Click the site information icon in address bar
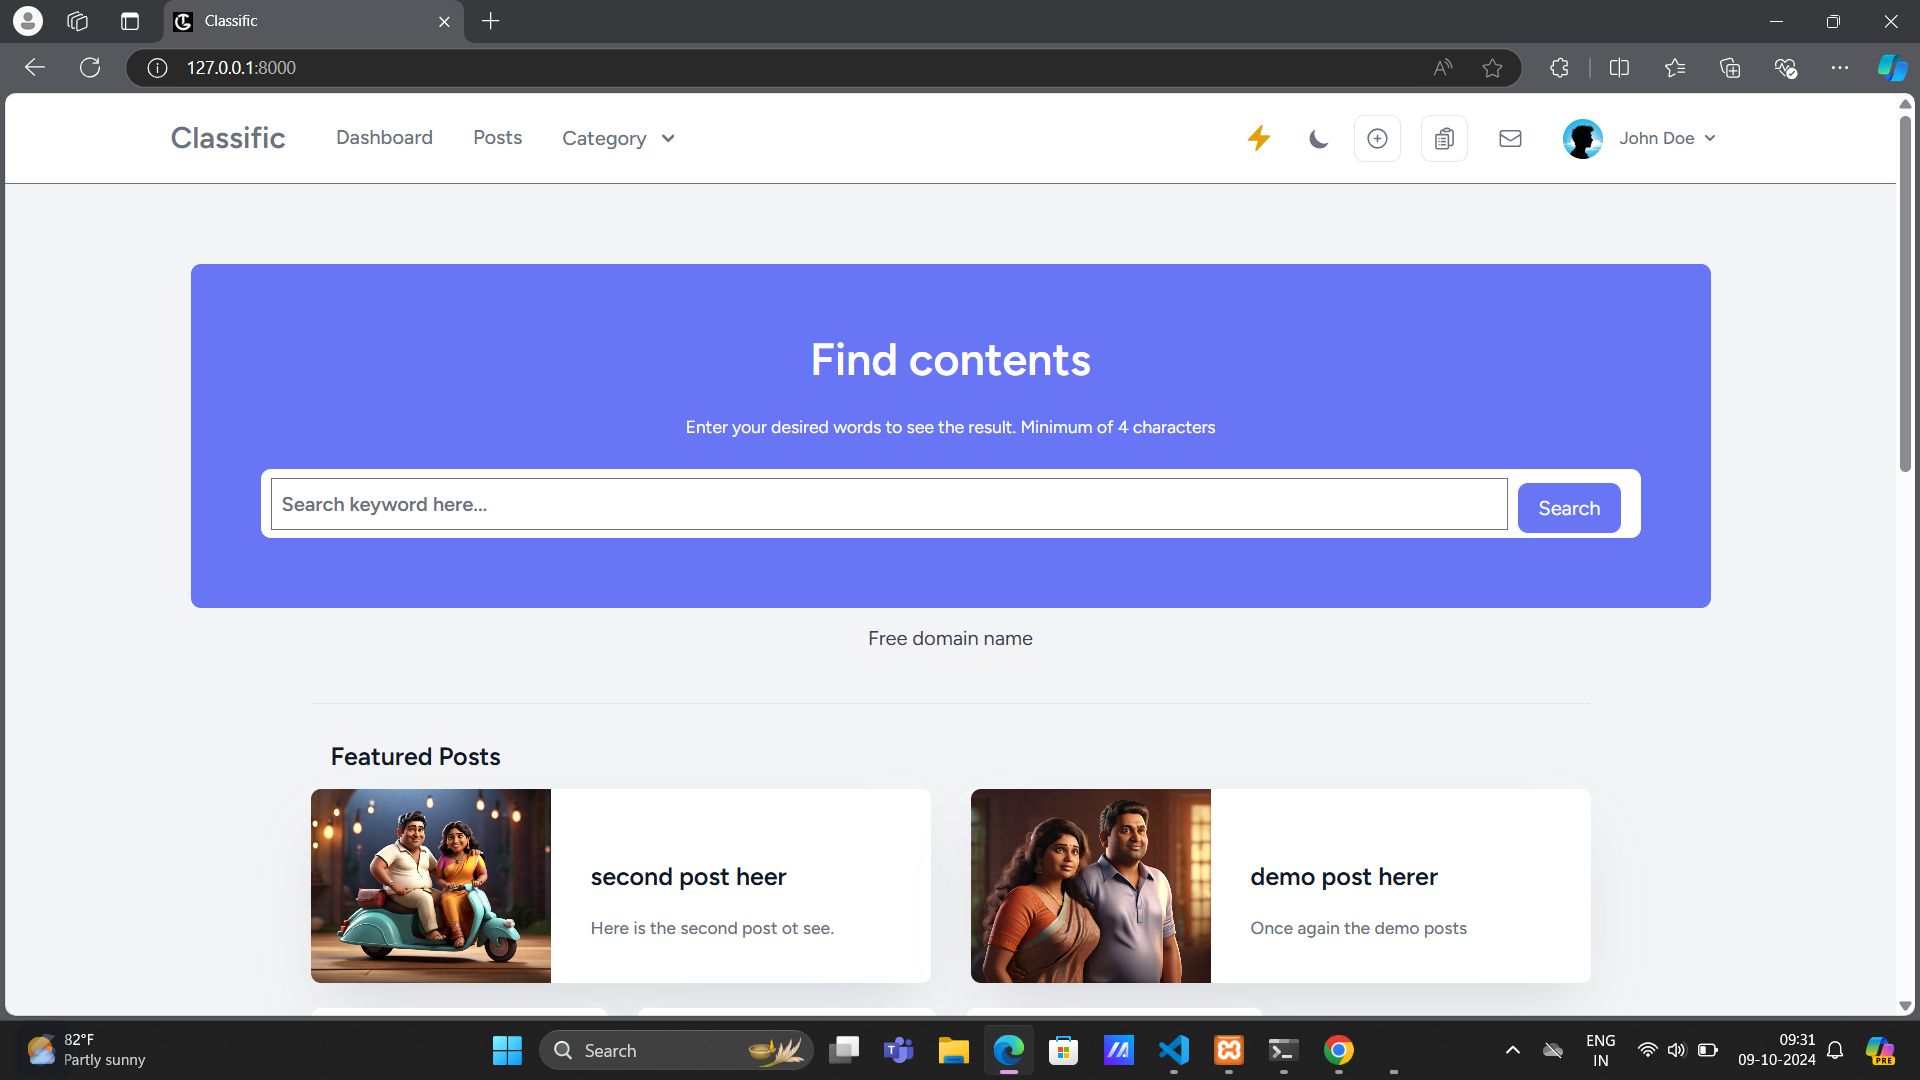Screen dimensions: 1920x1080 (157, 68)
